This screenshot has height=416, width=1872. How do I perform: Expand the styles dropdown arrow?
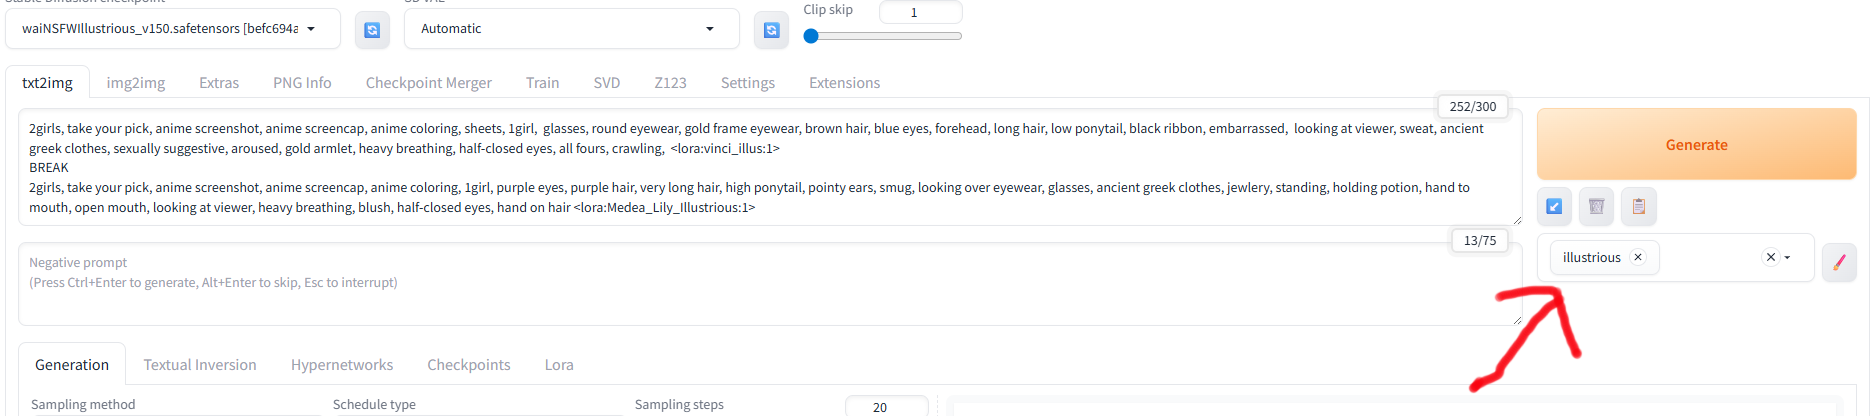coord(1788,257)
